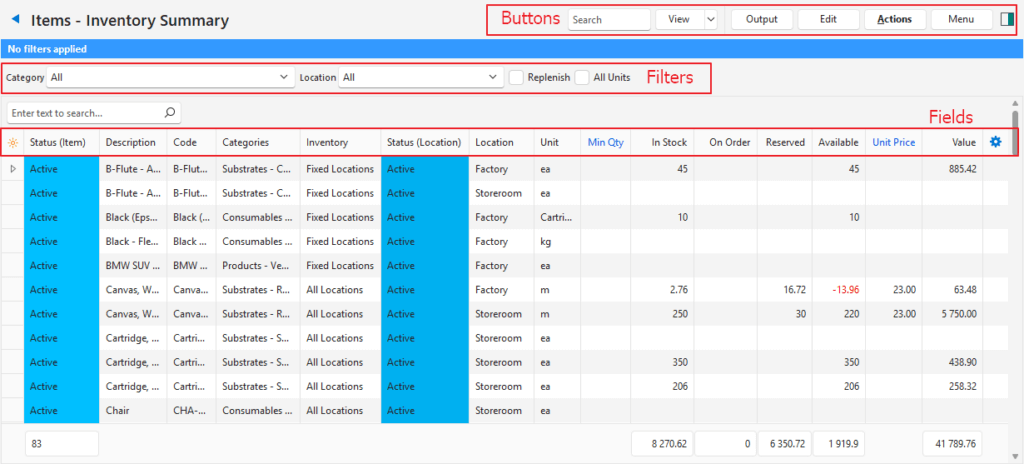Sort by Unit Price column header
1024x464 pixels.
click(893, 142)
